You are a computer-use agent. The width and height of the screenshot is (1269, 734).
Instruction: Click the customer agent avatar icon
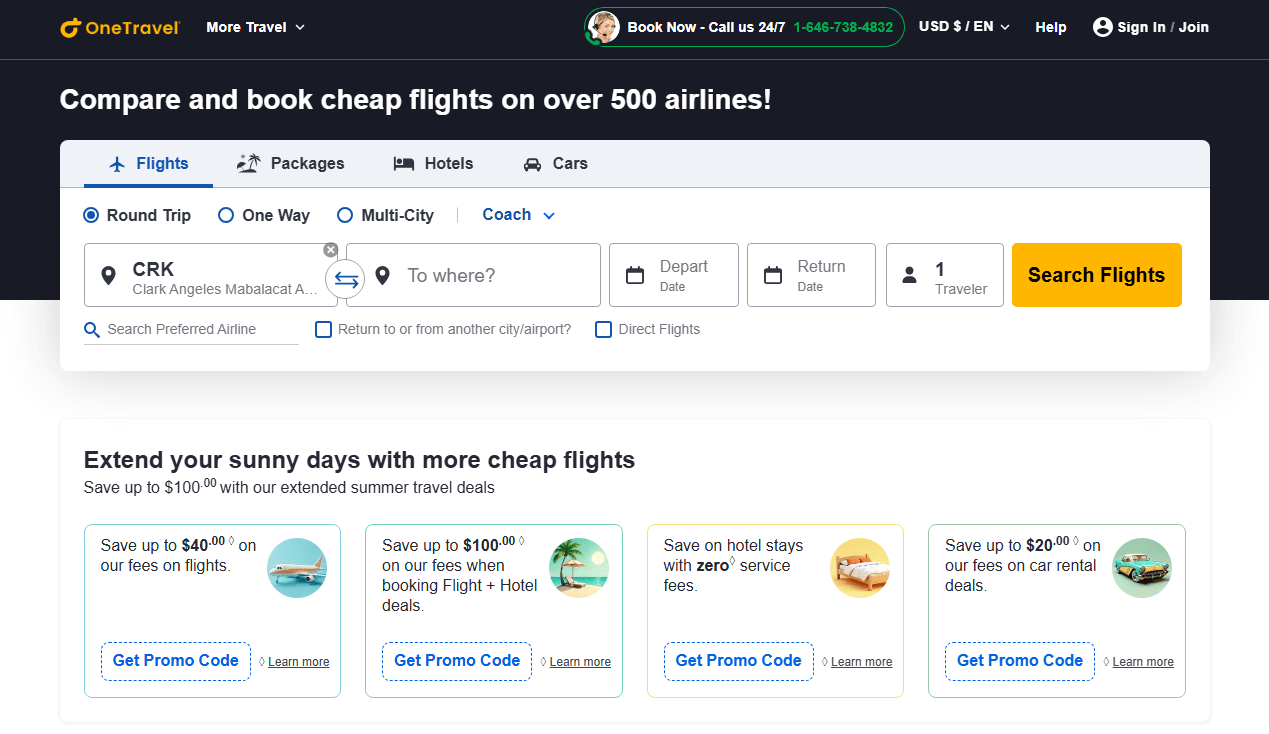tap(603, 27)
